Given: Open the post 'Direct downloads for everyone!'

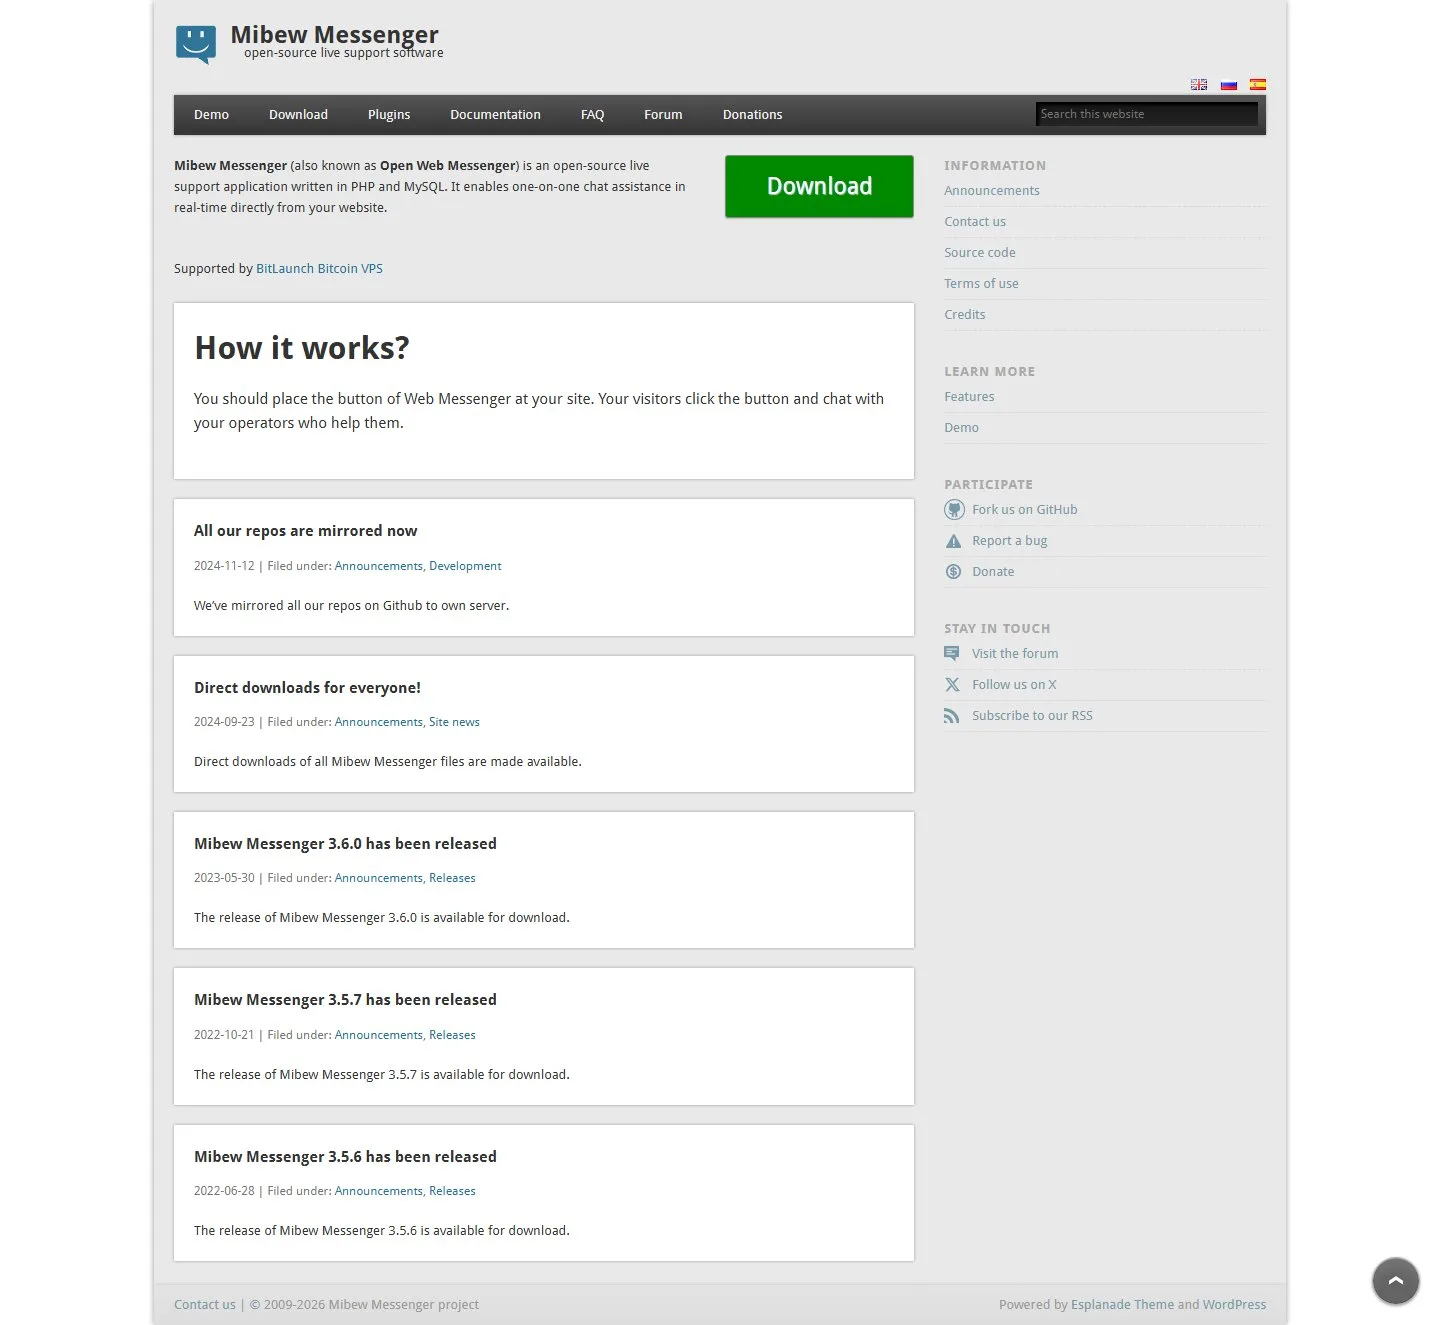Looking at the screenshot, I should click(307, 688).
